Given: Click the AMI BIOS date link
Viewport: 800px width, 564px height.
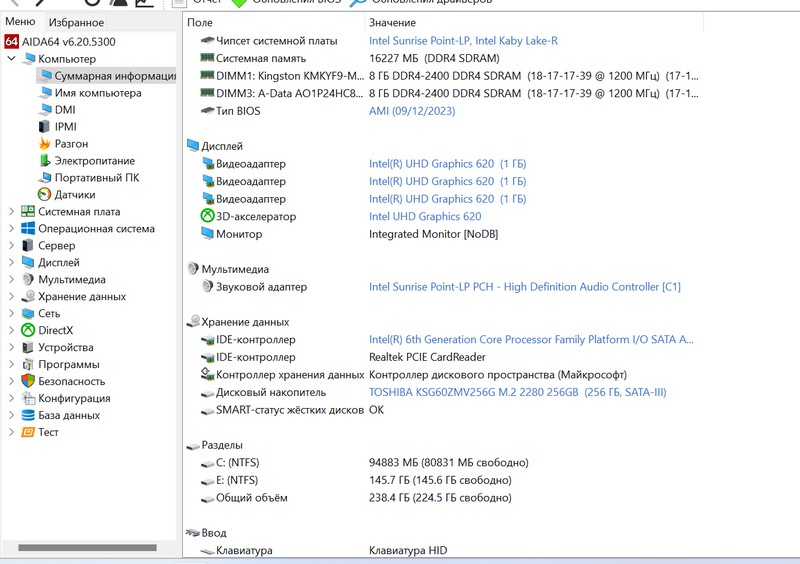Looking at the screenshot, I should click(x=412, y=111).
